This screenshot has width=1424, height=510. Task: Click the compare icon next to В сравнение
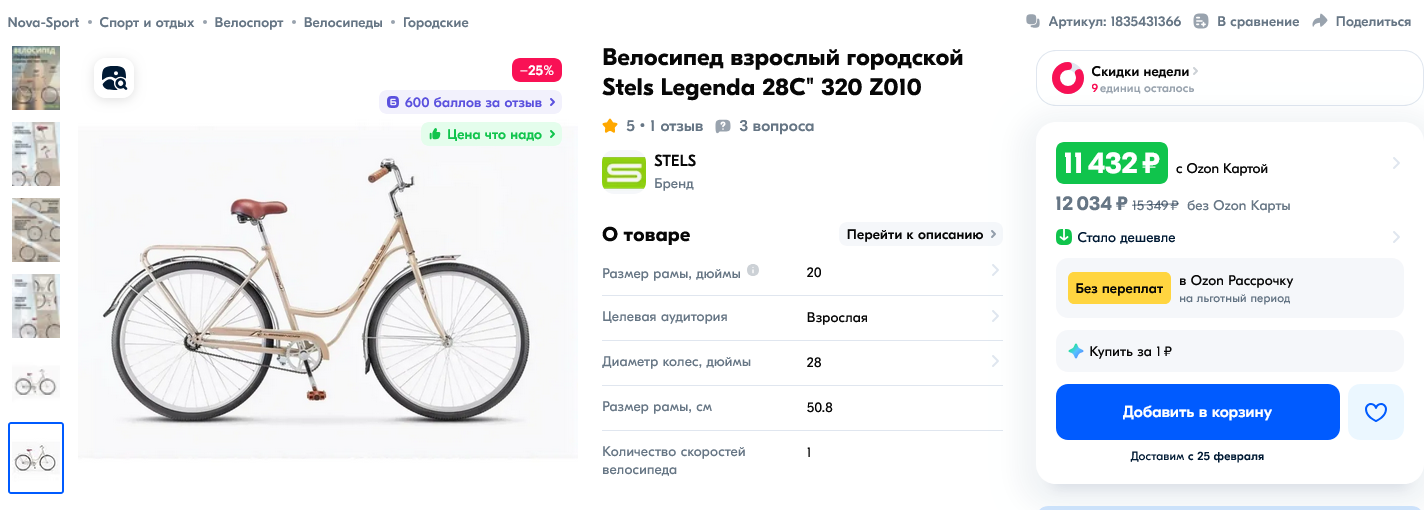pyautogui.click(x=1201, y=21)
